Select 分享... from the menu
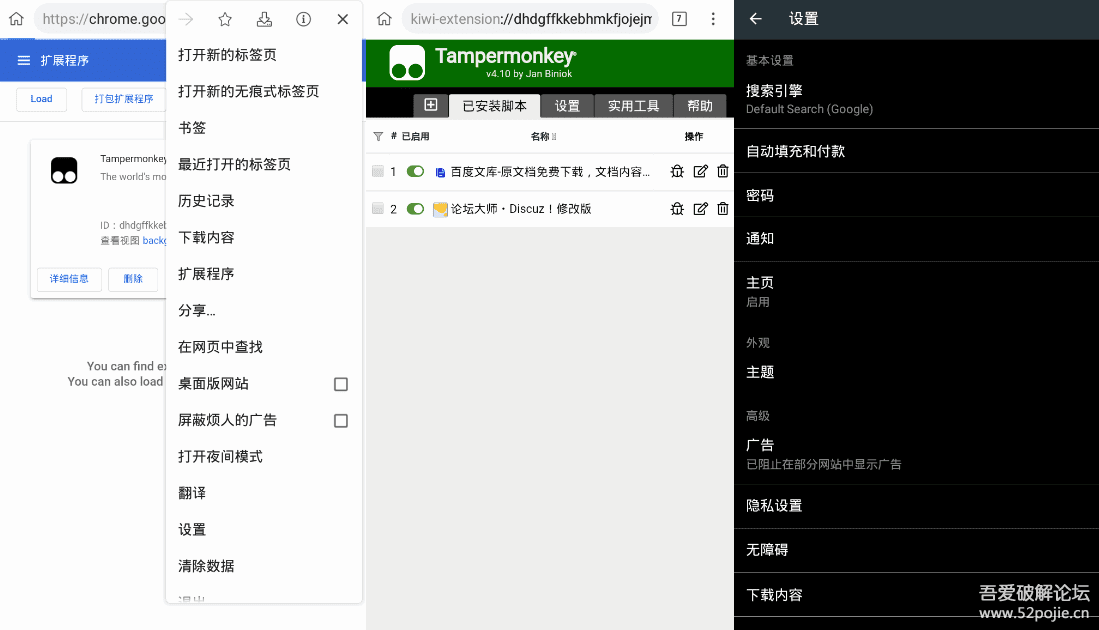This screenshot has height=630, width=1099. click(264, 310)
